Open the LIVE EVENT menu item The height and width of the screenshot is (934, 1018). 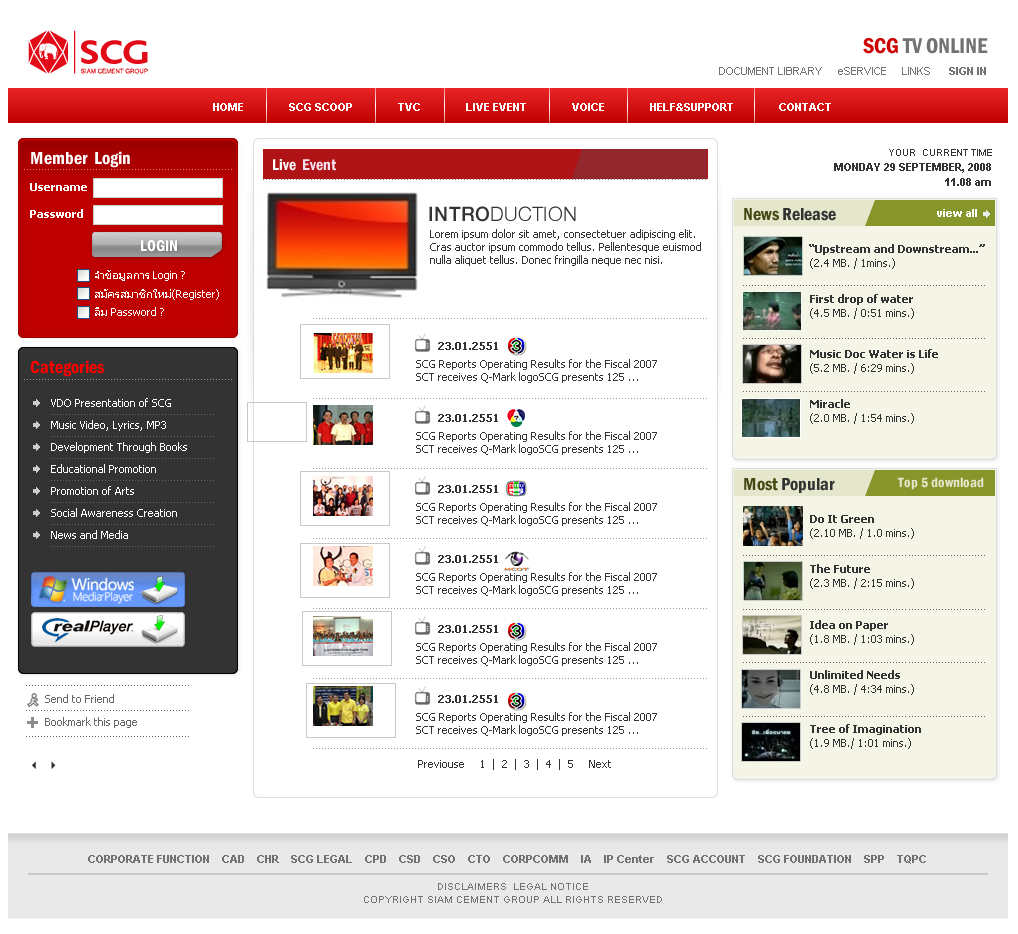click(x=495, y=107)
